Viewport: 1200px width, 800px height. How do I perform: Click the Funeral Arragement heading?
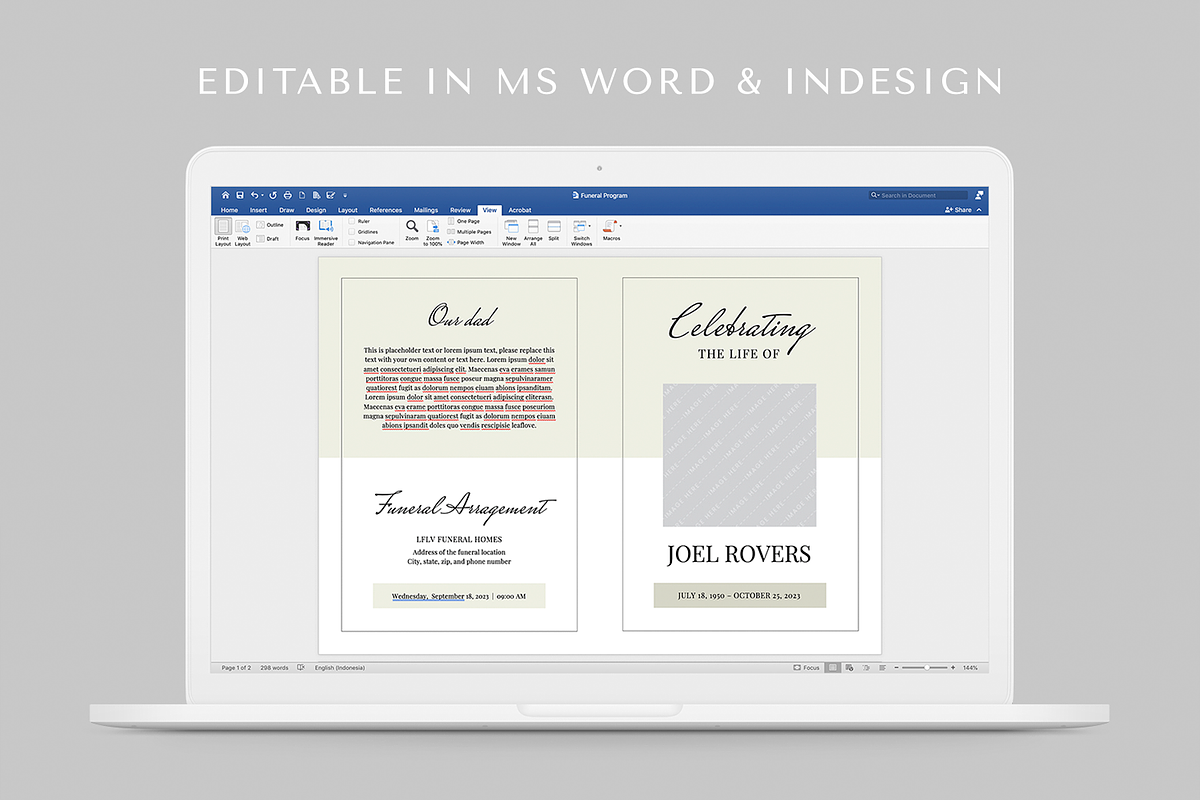coord(465,506)
